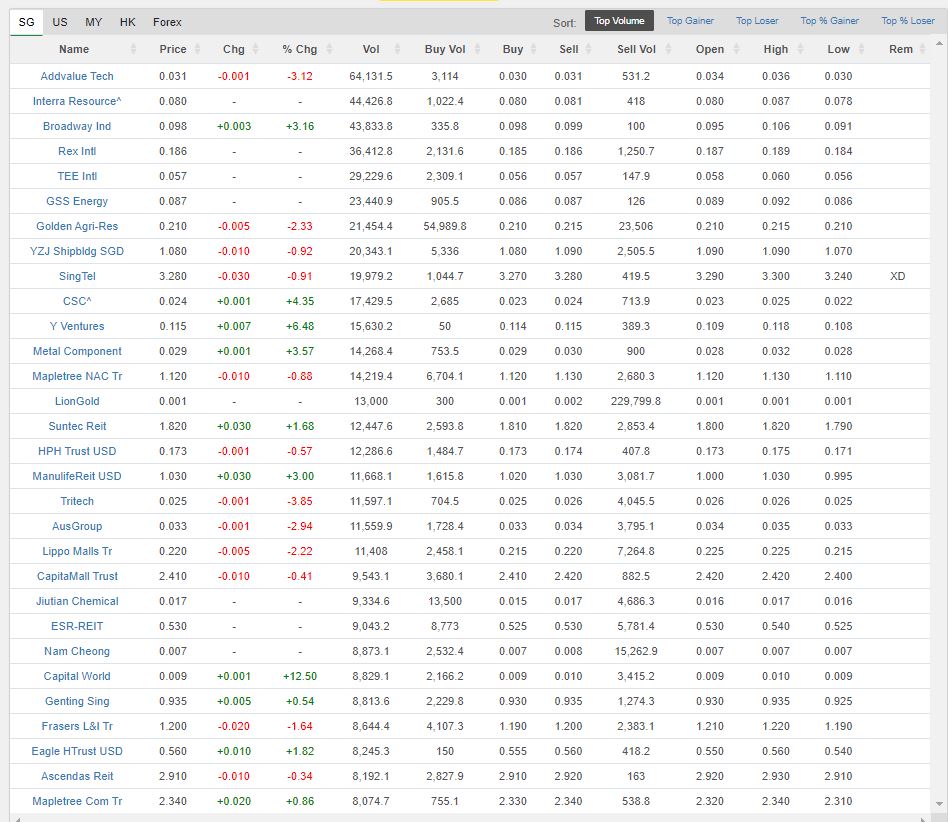The image size is (948, 822).
Task: Open Nam Cheong stock link
Action: point(77,651)
